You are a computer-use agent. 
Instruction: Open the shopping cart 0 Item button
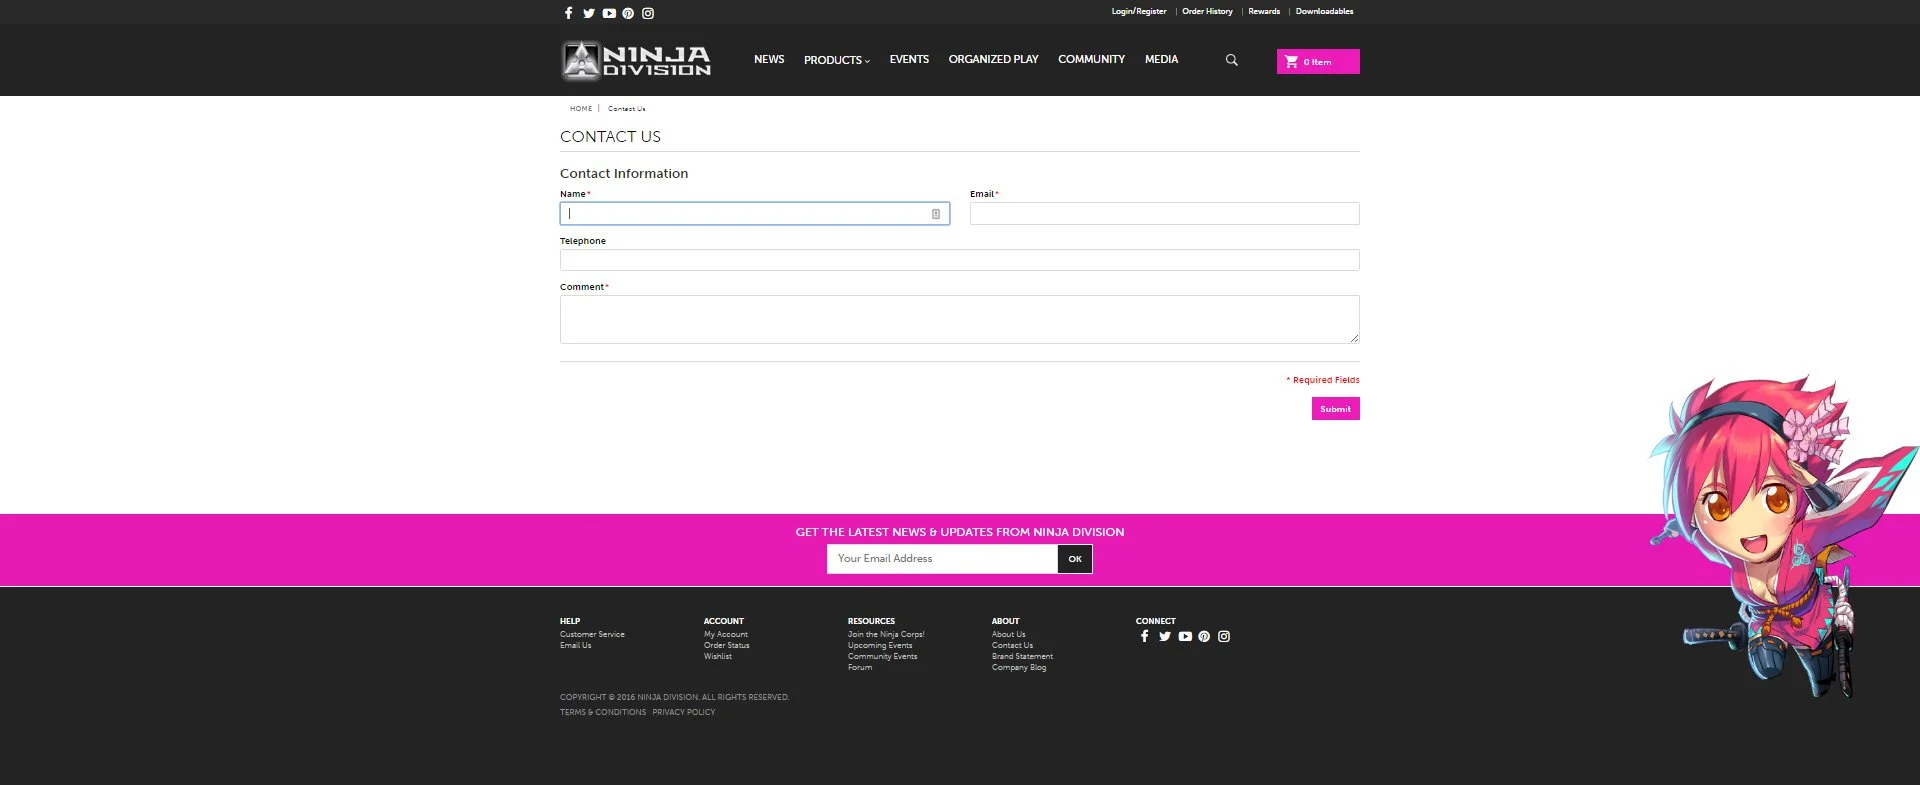(x=1318, y=61)
